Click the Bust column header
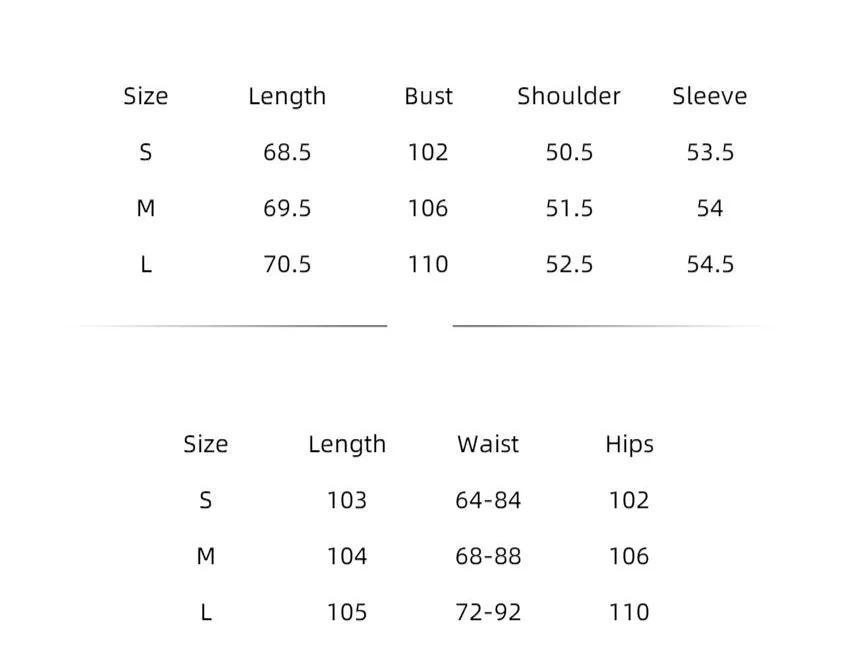This screenshot has height=667, width=850. tap(428, 96)
